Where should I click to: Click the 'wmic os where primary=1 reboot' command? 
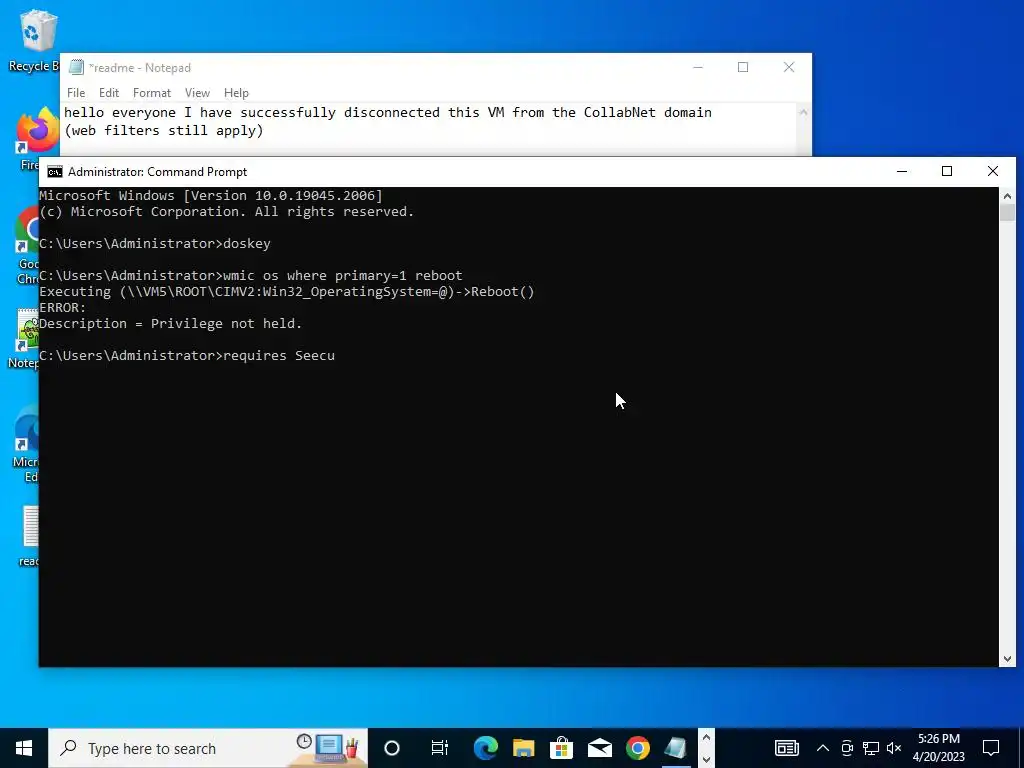coord(343,276)
